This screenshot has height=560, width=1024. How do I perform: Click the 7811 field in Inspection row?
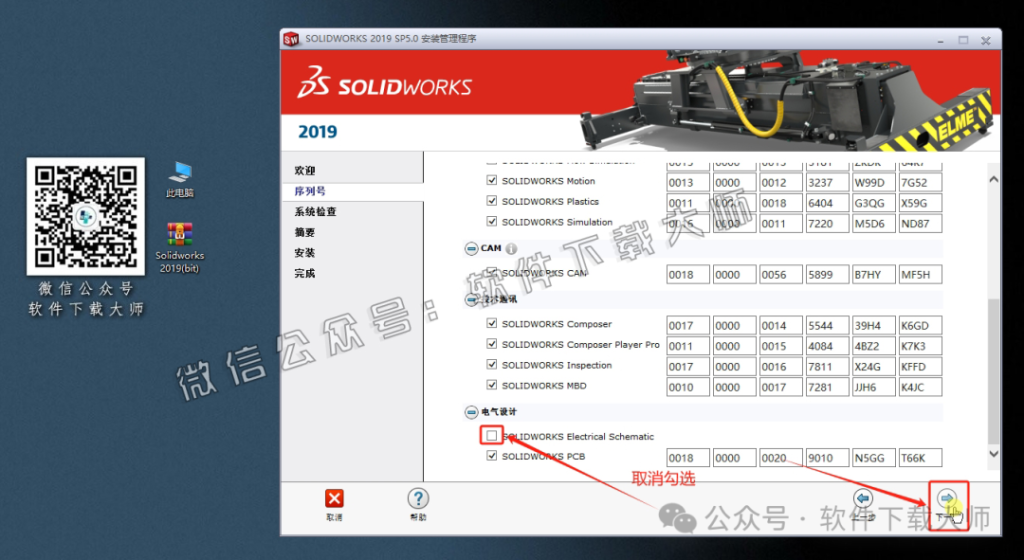(827, 367)
